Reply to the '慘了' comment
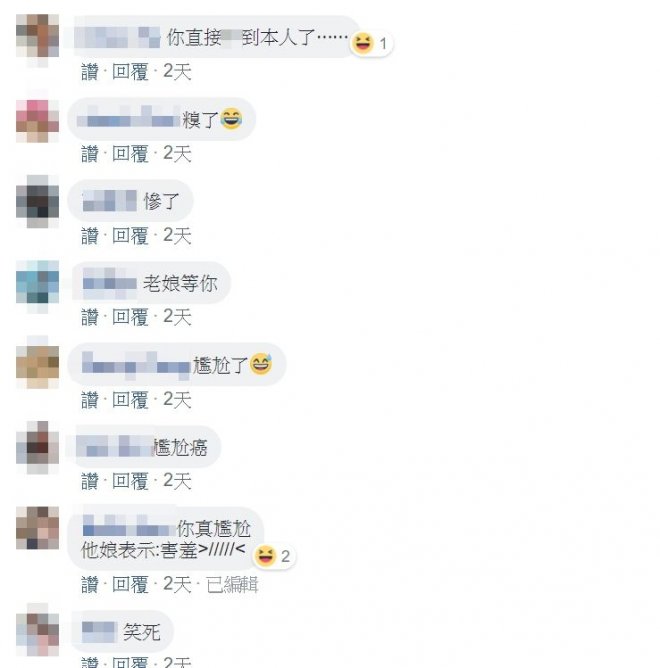This screenshot has height=668, width=660. tap(130, 236)
